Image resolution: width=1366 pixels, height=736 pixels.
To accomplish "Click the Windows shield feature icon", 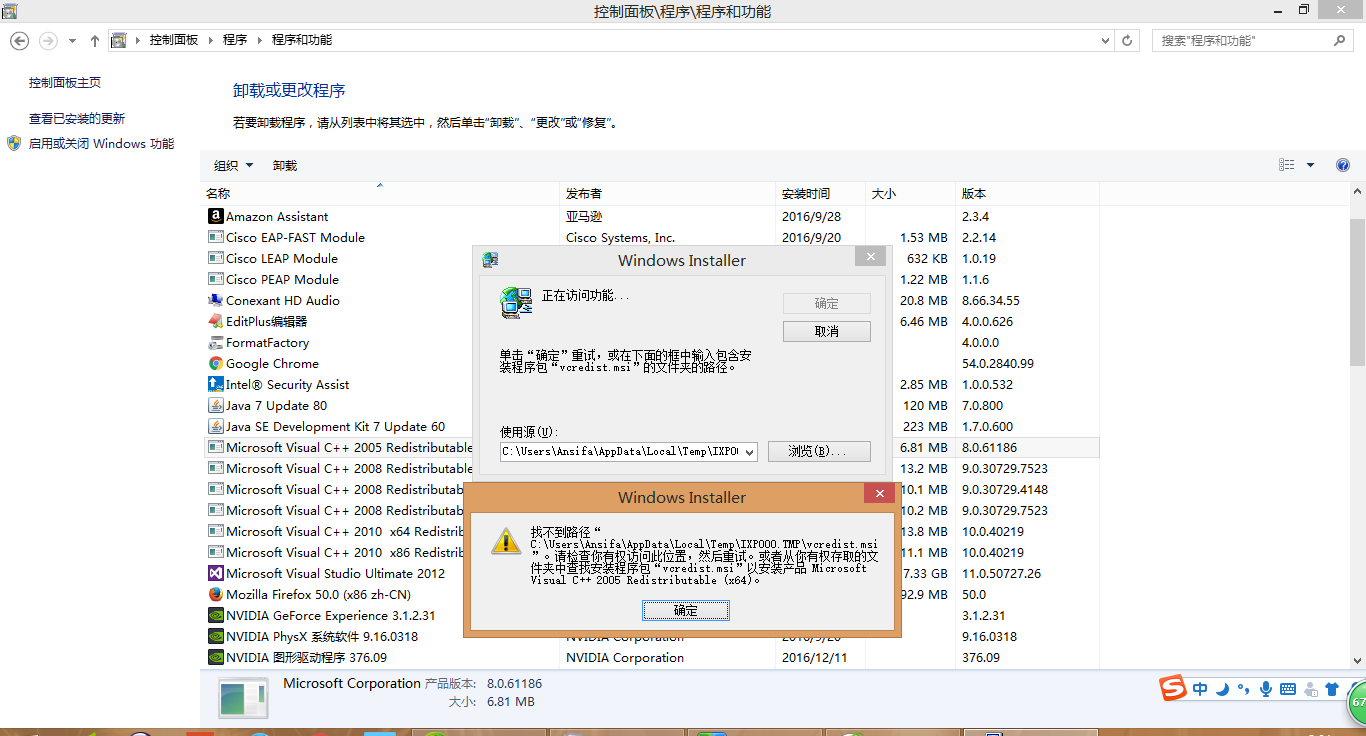I will [x=14, y=143].
